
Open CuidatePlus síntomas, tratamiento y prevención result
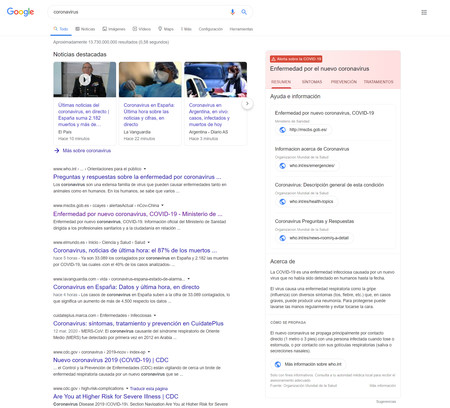pos(138,324)
